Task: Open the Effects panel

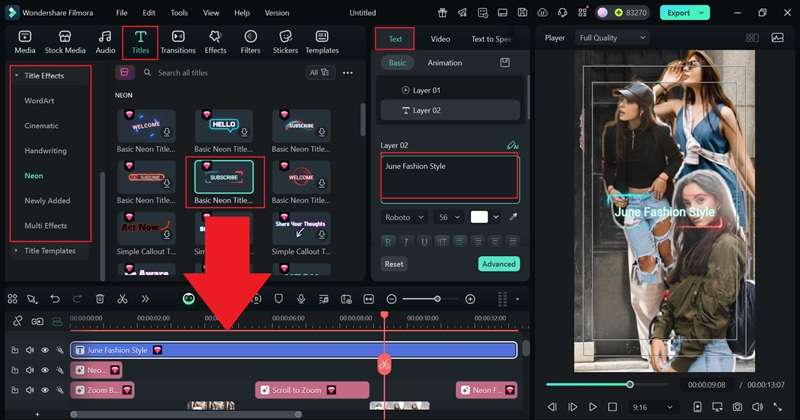Action: 215,42
